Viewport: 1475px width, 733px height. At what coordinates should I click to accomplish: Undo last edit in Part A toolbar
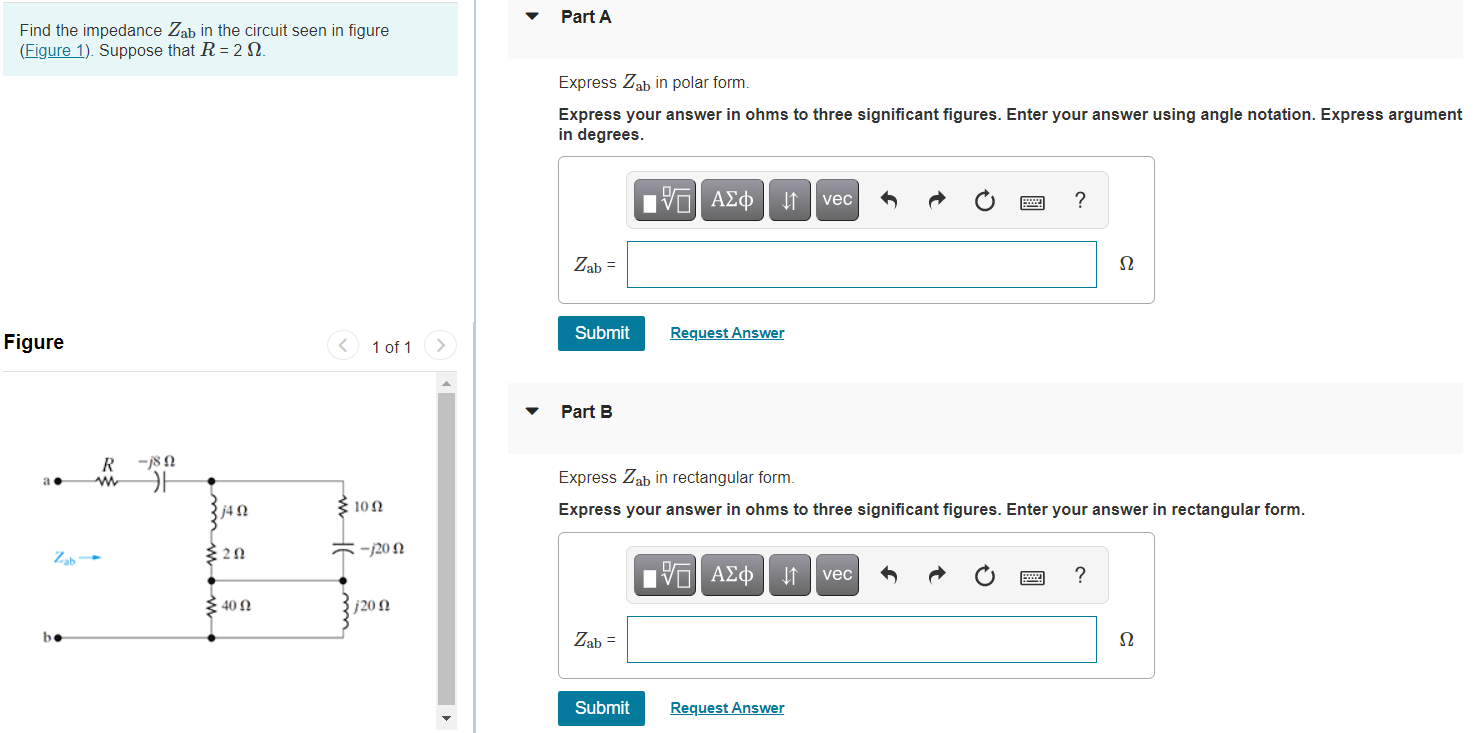(888, 201)
